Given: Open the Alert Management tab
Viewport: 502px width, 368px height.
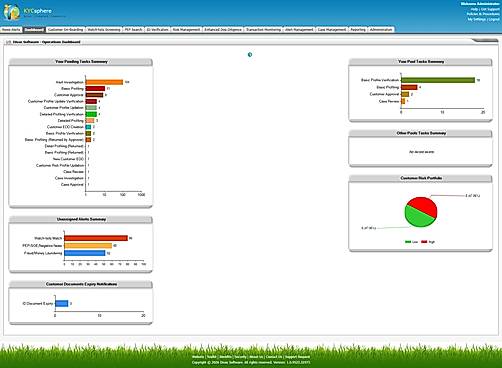Looking at the screenshot, I should coord(299,30).
